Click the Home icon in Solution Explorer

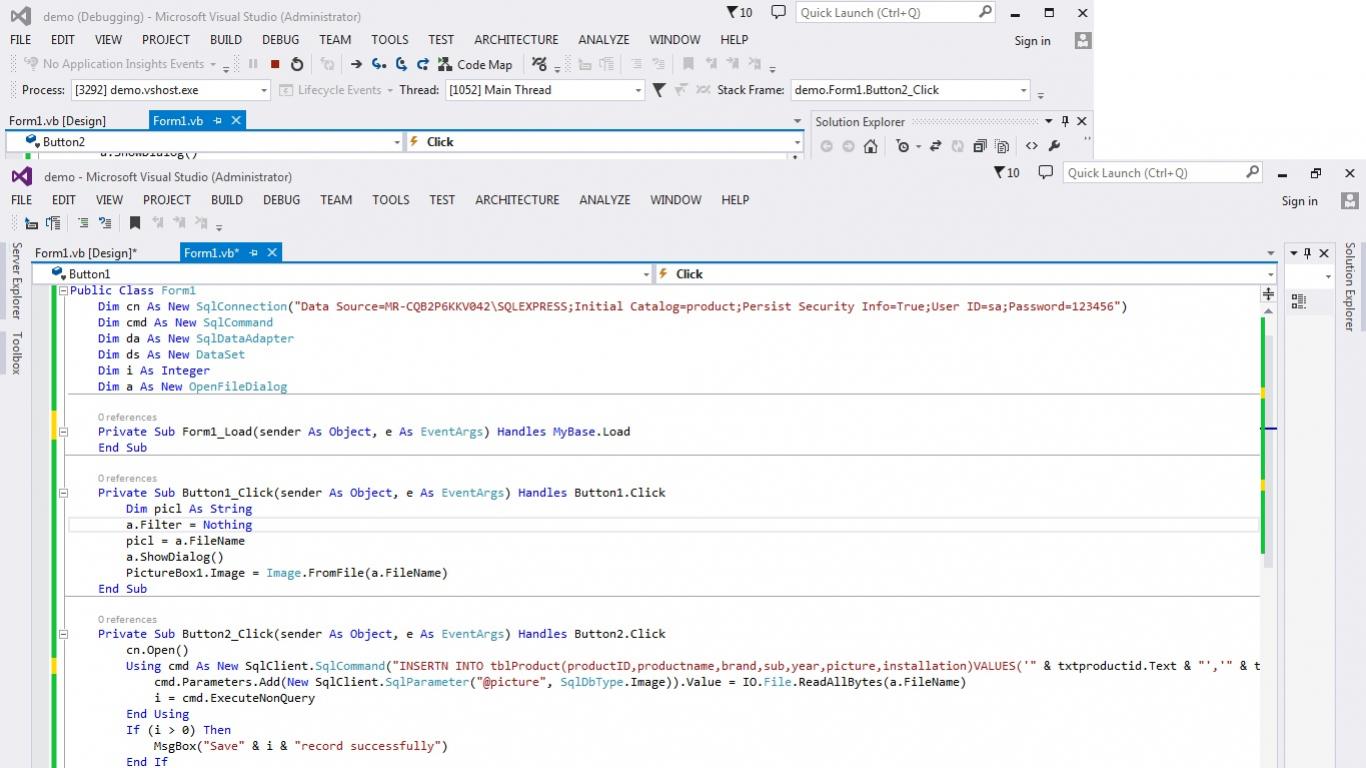(x=871, y=146)
